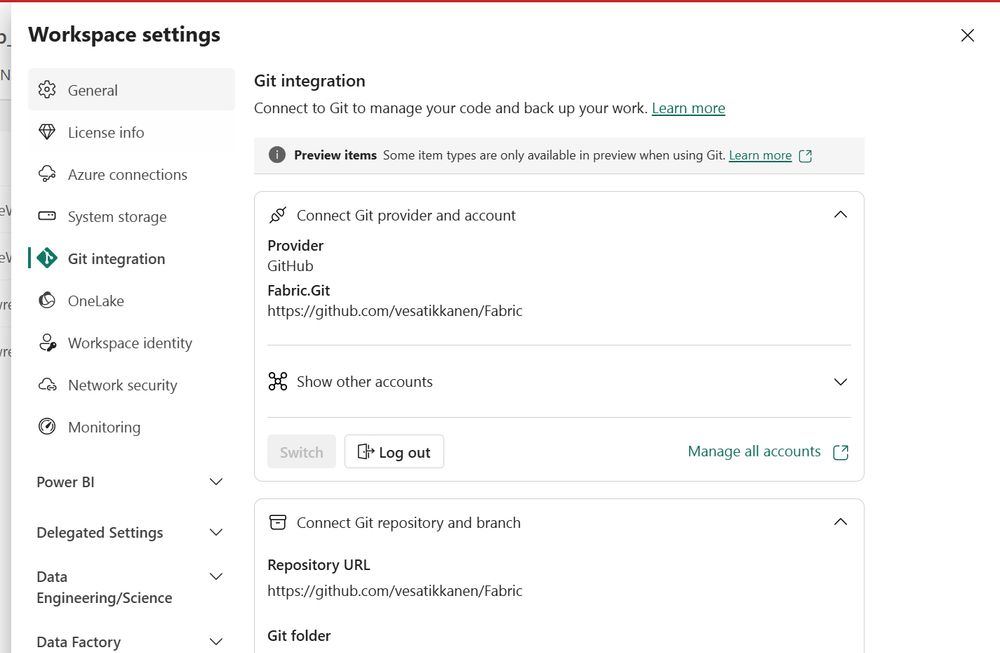Click the info icon beside Preview items
The width and height of the screenshot is (1000, 653).
pyautogui.click(x=277, y=154)
